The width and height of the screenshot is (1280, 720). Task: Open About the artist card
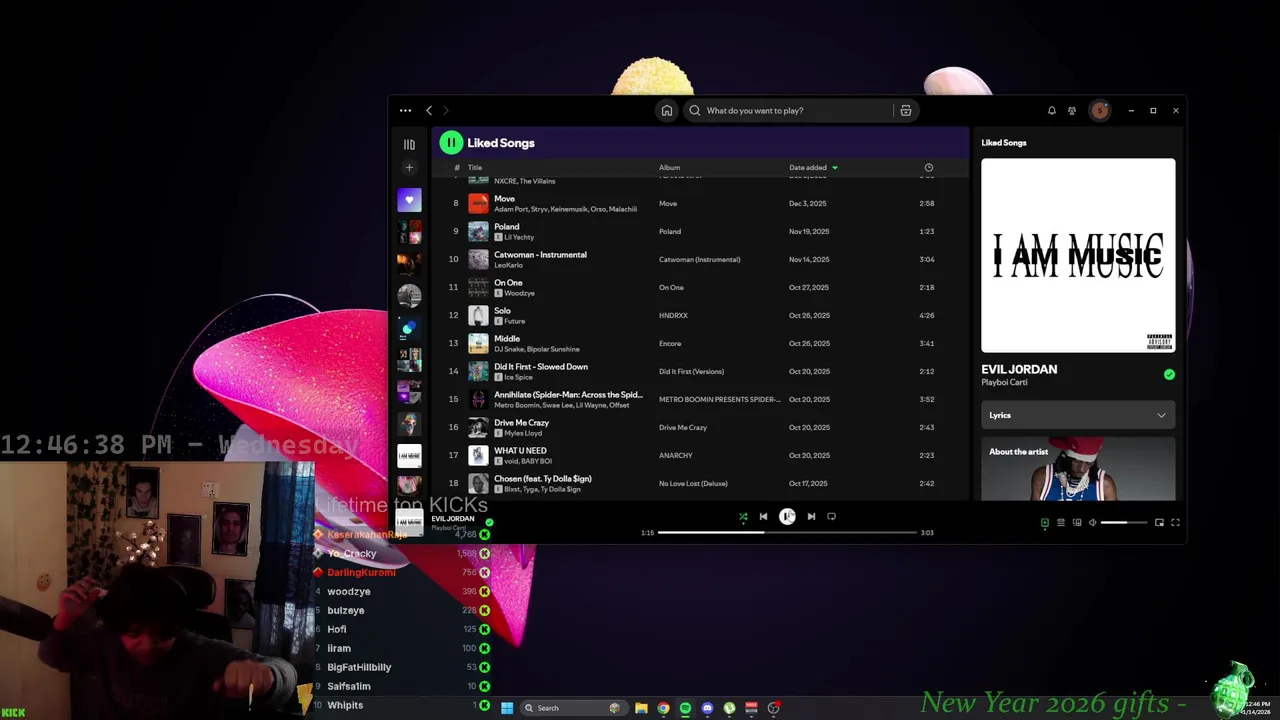tap(1078, 468)
